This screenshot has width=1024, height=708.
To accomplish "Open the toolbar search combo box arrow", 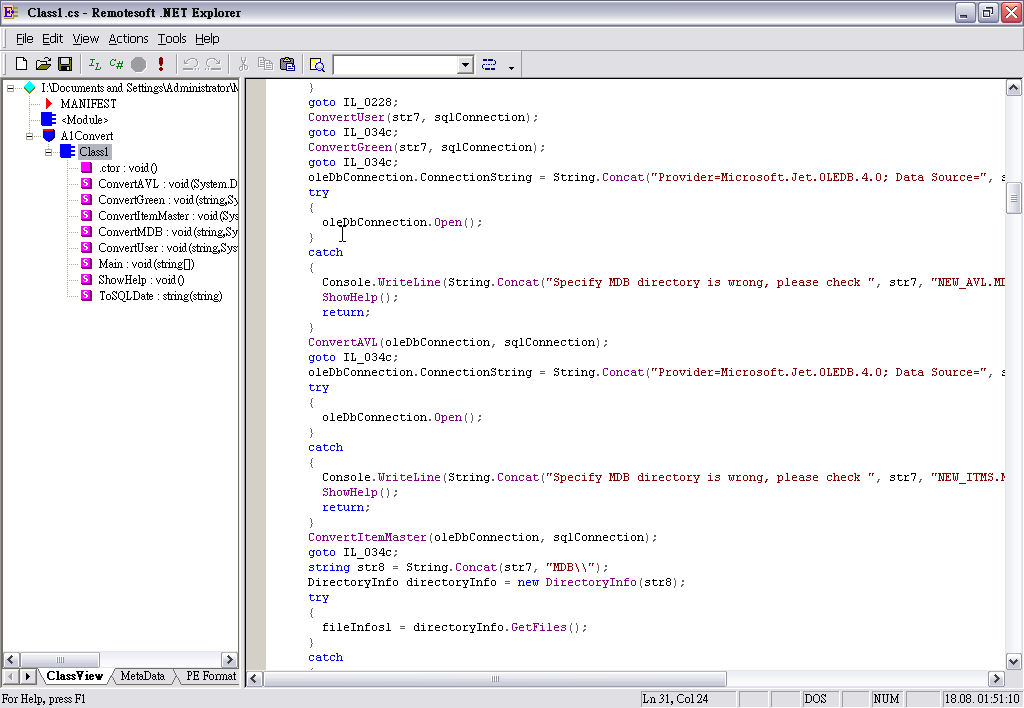I will coord(465,65).
